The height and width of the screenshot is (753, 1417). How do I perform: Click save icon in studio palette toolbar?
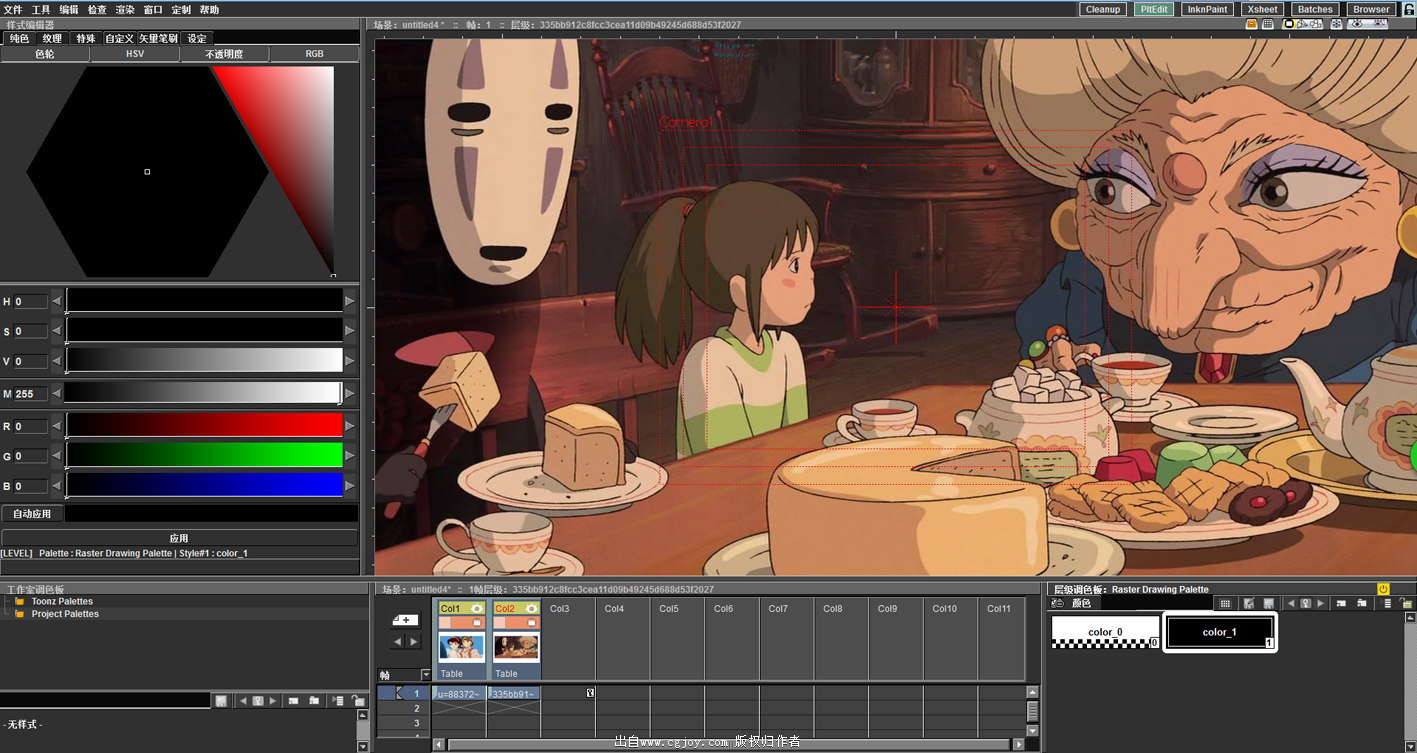tap(221, 701)
